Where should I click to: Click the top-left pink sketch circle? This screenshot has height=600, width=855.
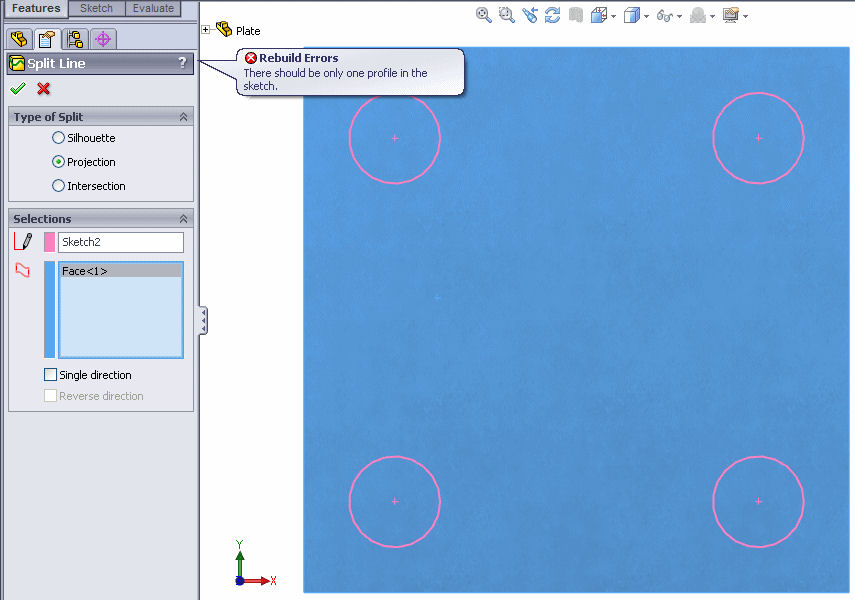click(395, 138)
